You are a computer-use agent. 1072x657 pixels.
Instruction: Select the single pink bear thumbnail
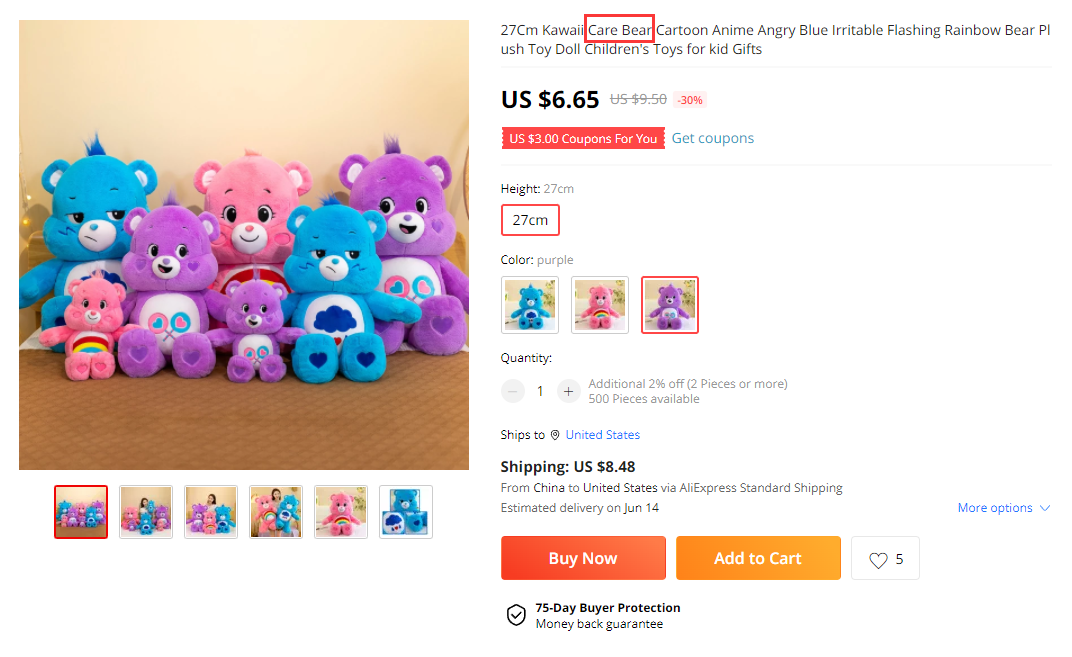pos(341,512)
